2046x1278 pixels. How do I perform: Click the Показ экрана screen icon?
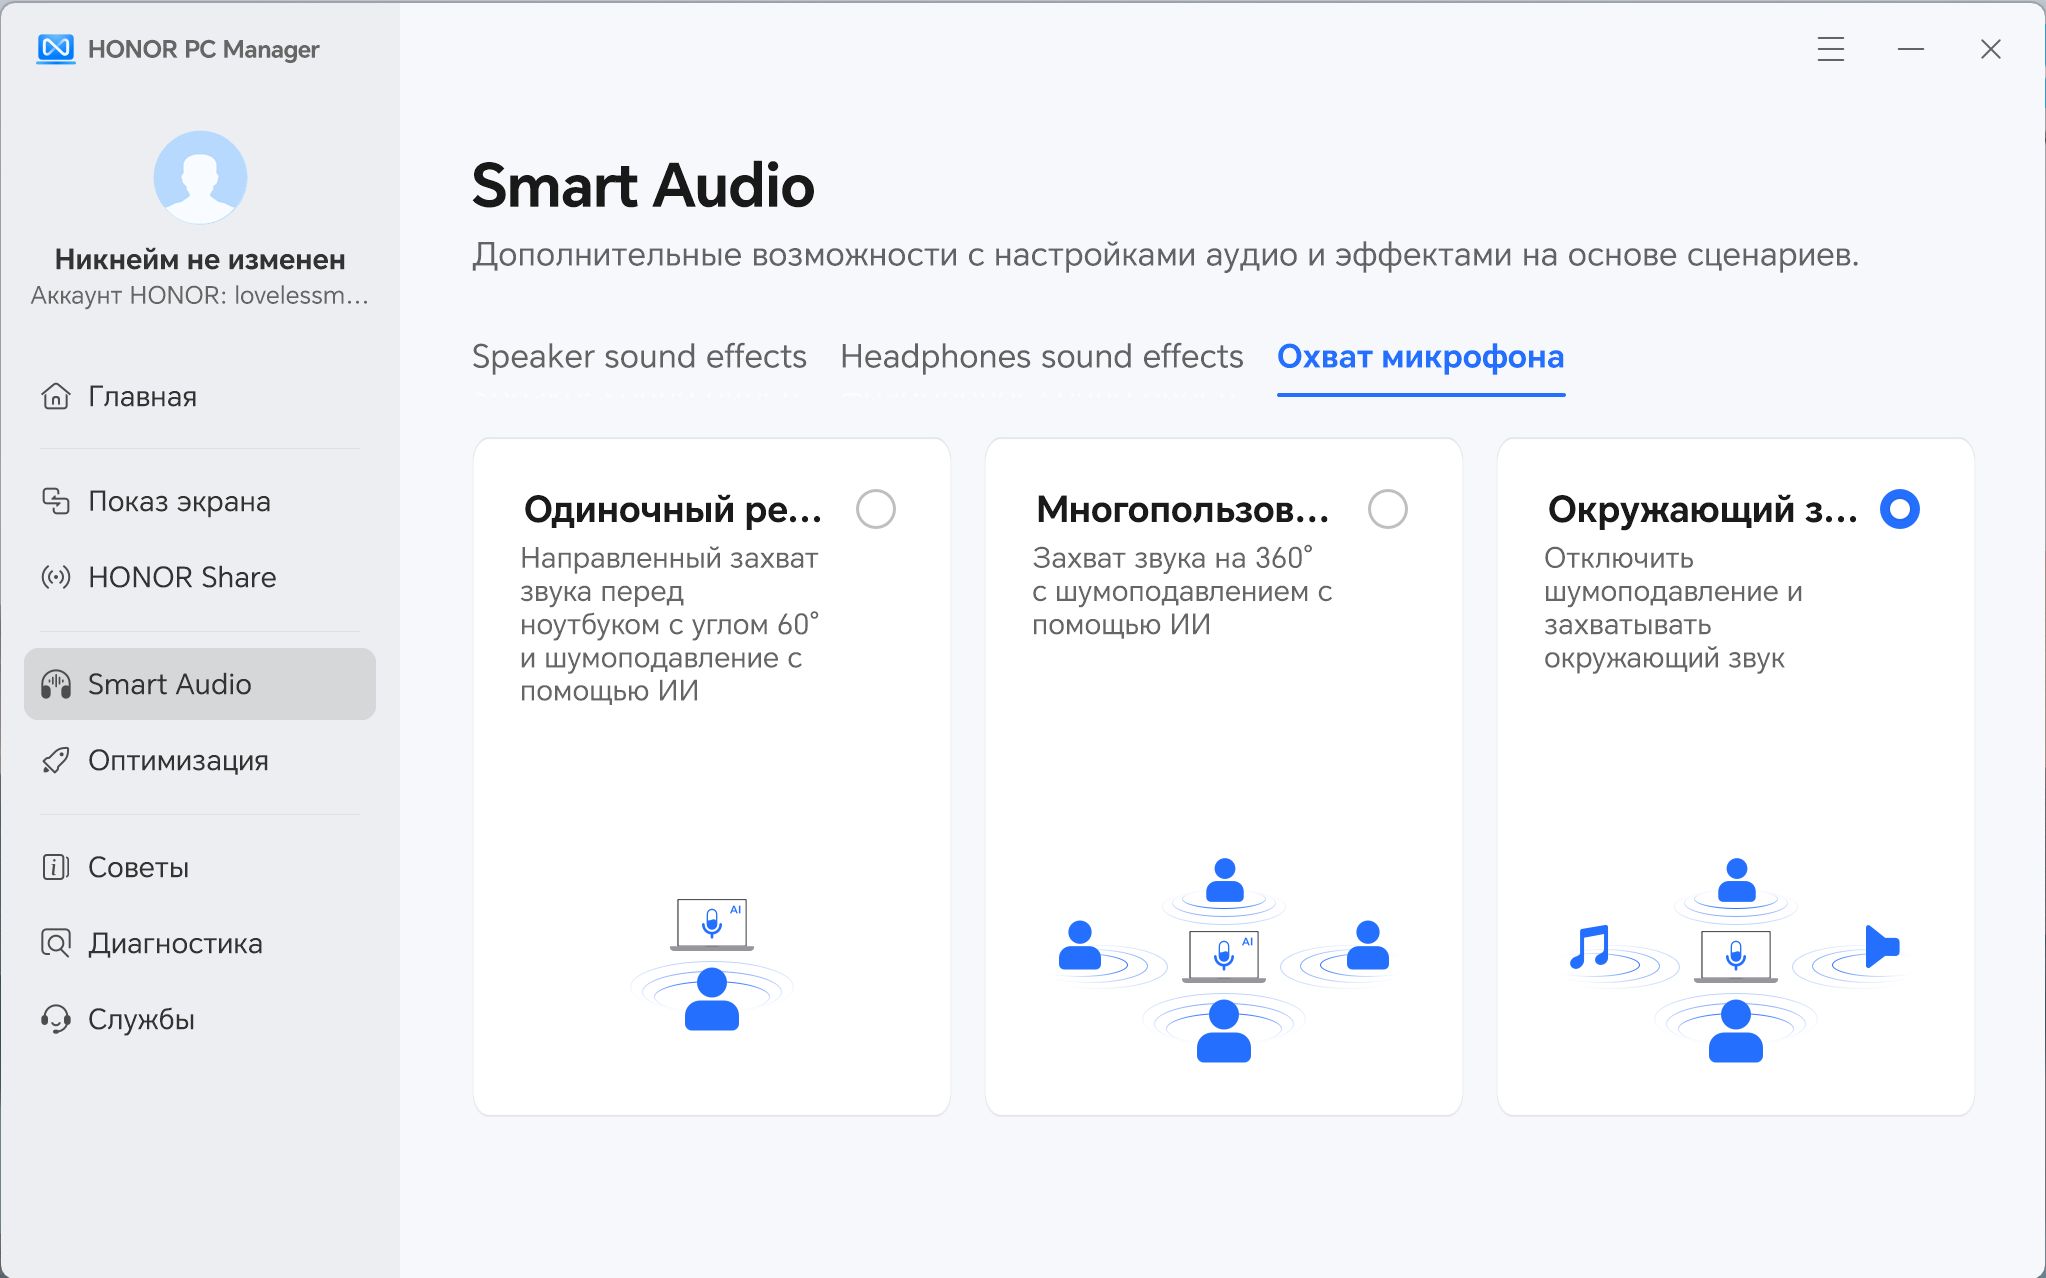coord(56,501)
